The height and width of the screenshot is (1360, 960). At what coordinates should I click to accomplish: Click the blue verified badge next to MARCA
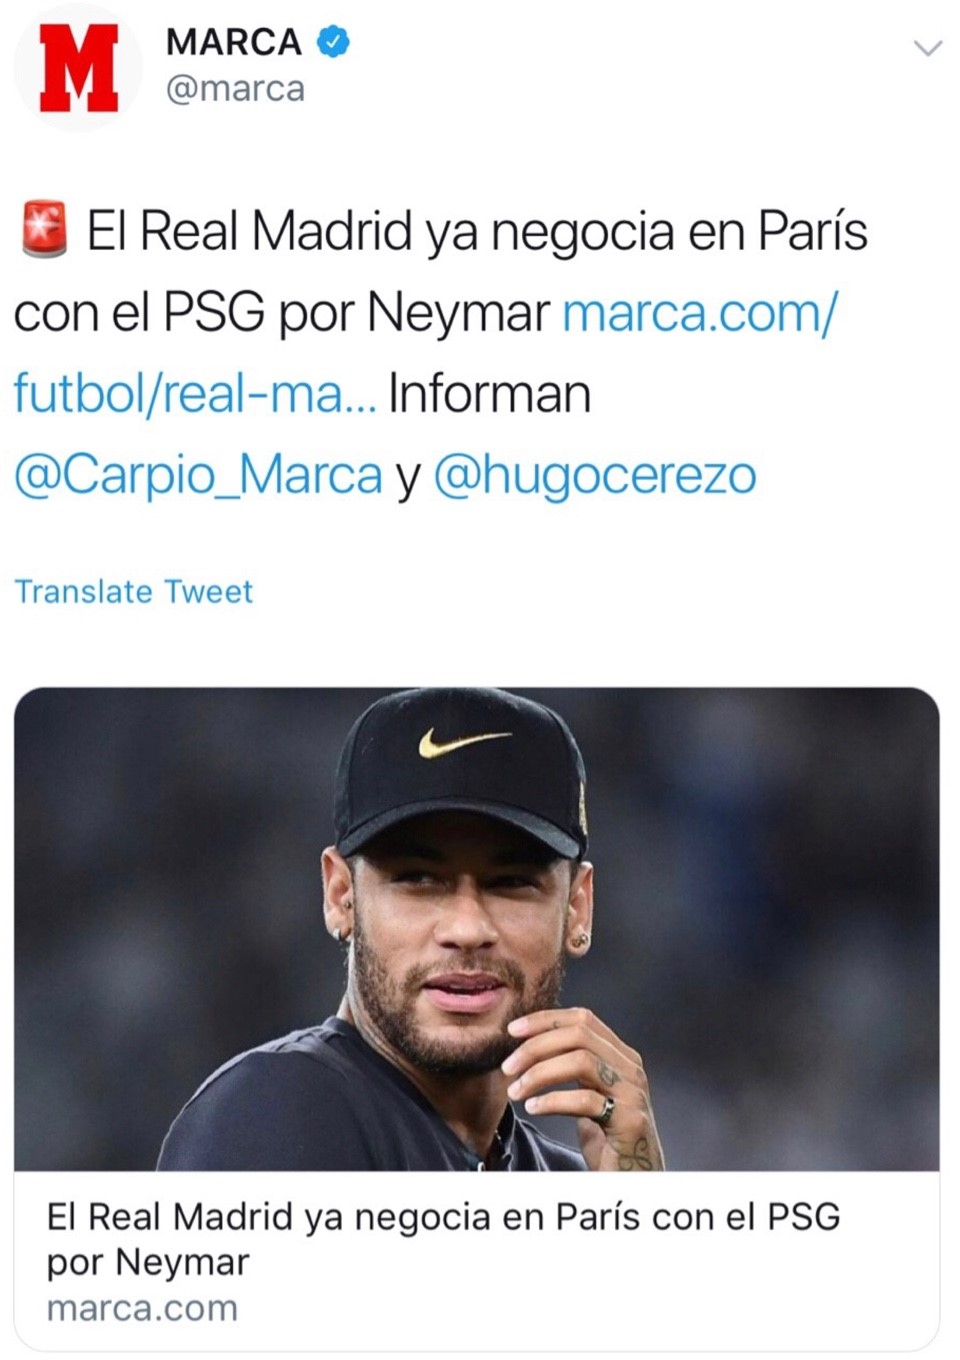click(333, 42)
